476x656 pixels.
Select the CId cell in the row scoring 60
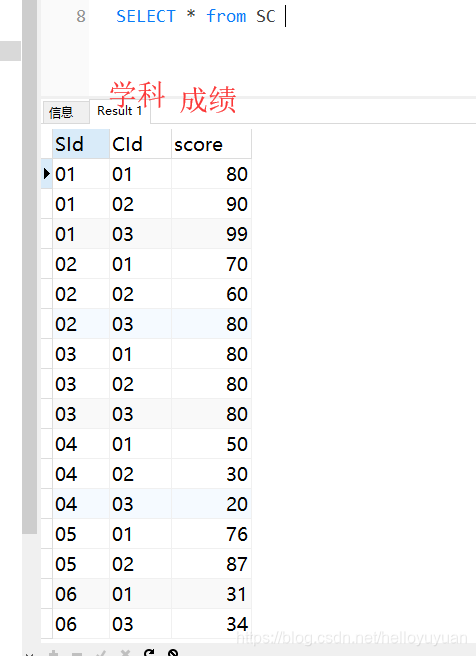point(140,294)
